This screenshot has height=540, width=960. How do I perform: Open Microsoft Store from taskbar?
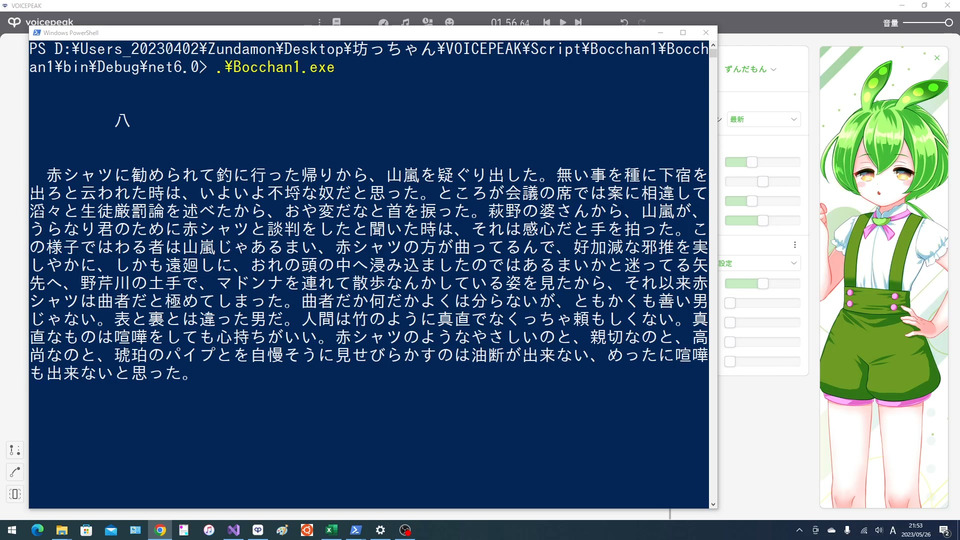tap(86, 530)
